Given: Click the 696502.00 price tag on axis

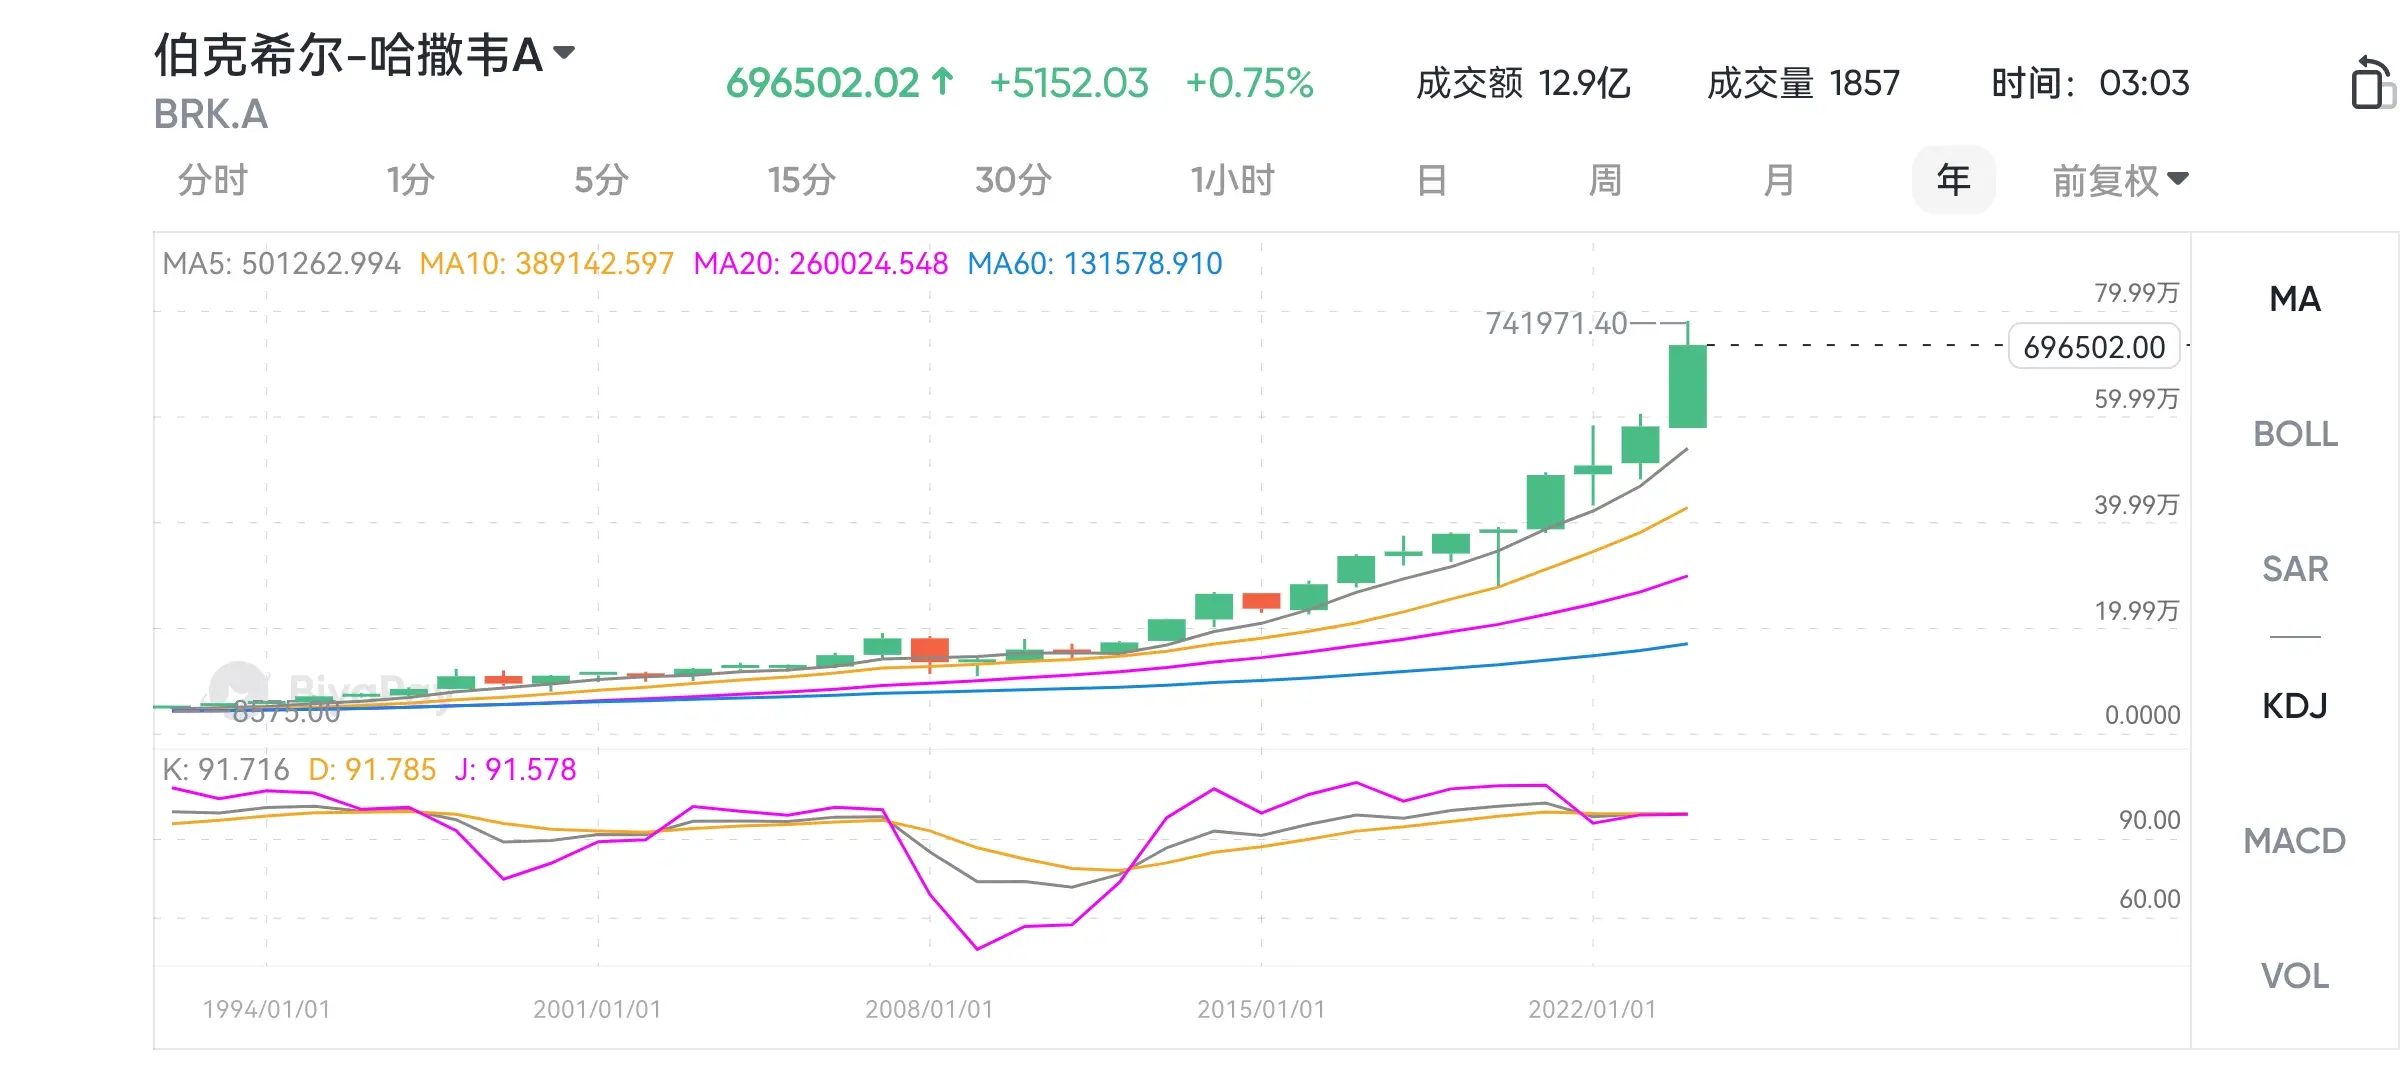Looking at the screenshot, I should pos(2094,347).
